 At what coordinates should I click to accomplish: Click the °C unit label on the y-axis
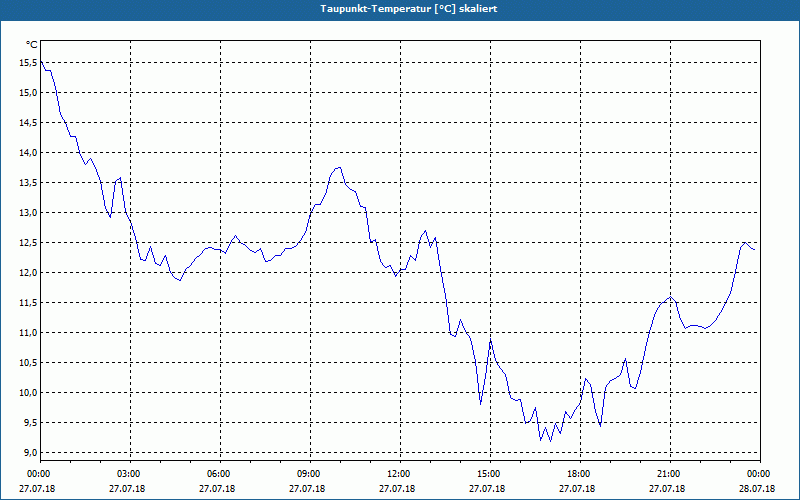tap(32, 45)
